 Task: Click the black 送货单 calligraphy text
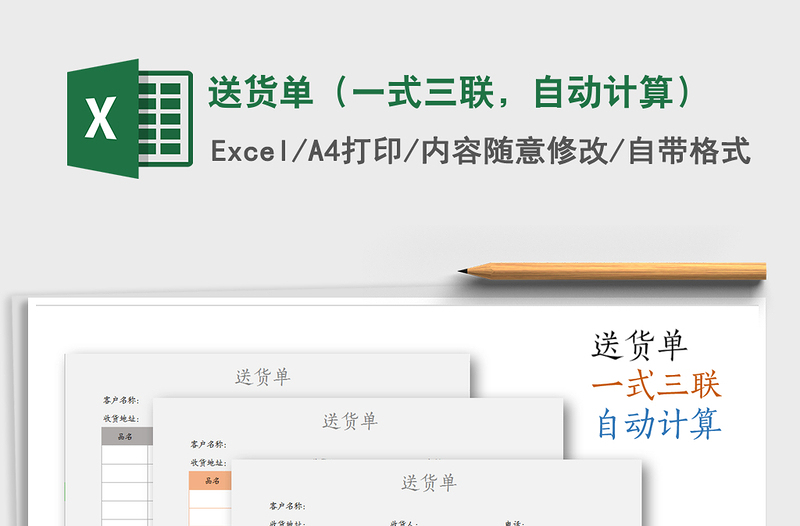639,345
